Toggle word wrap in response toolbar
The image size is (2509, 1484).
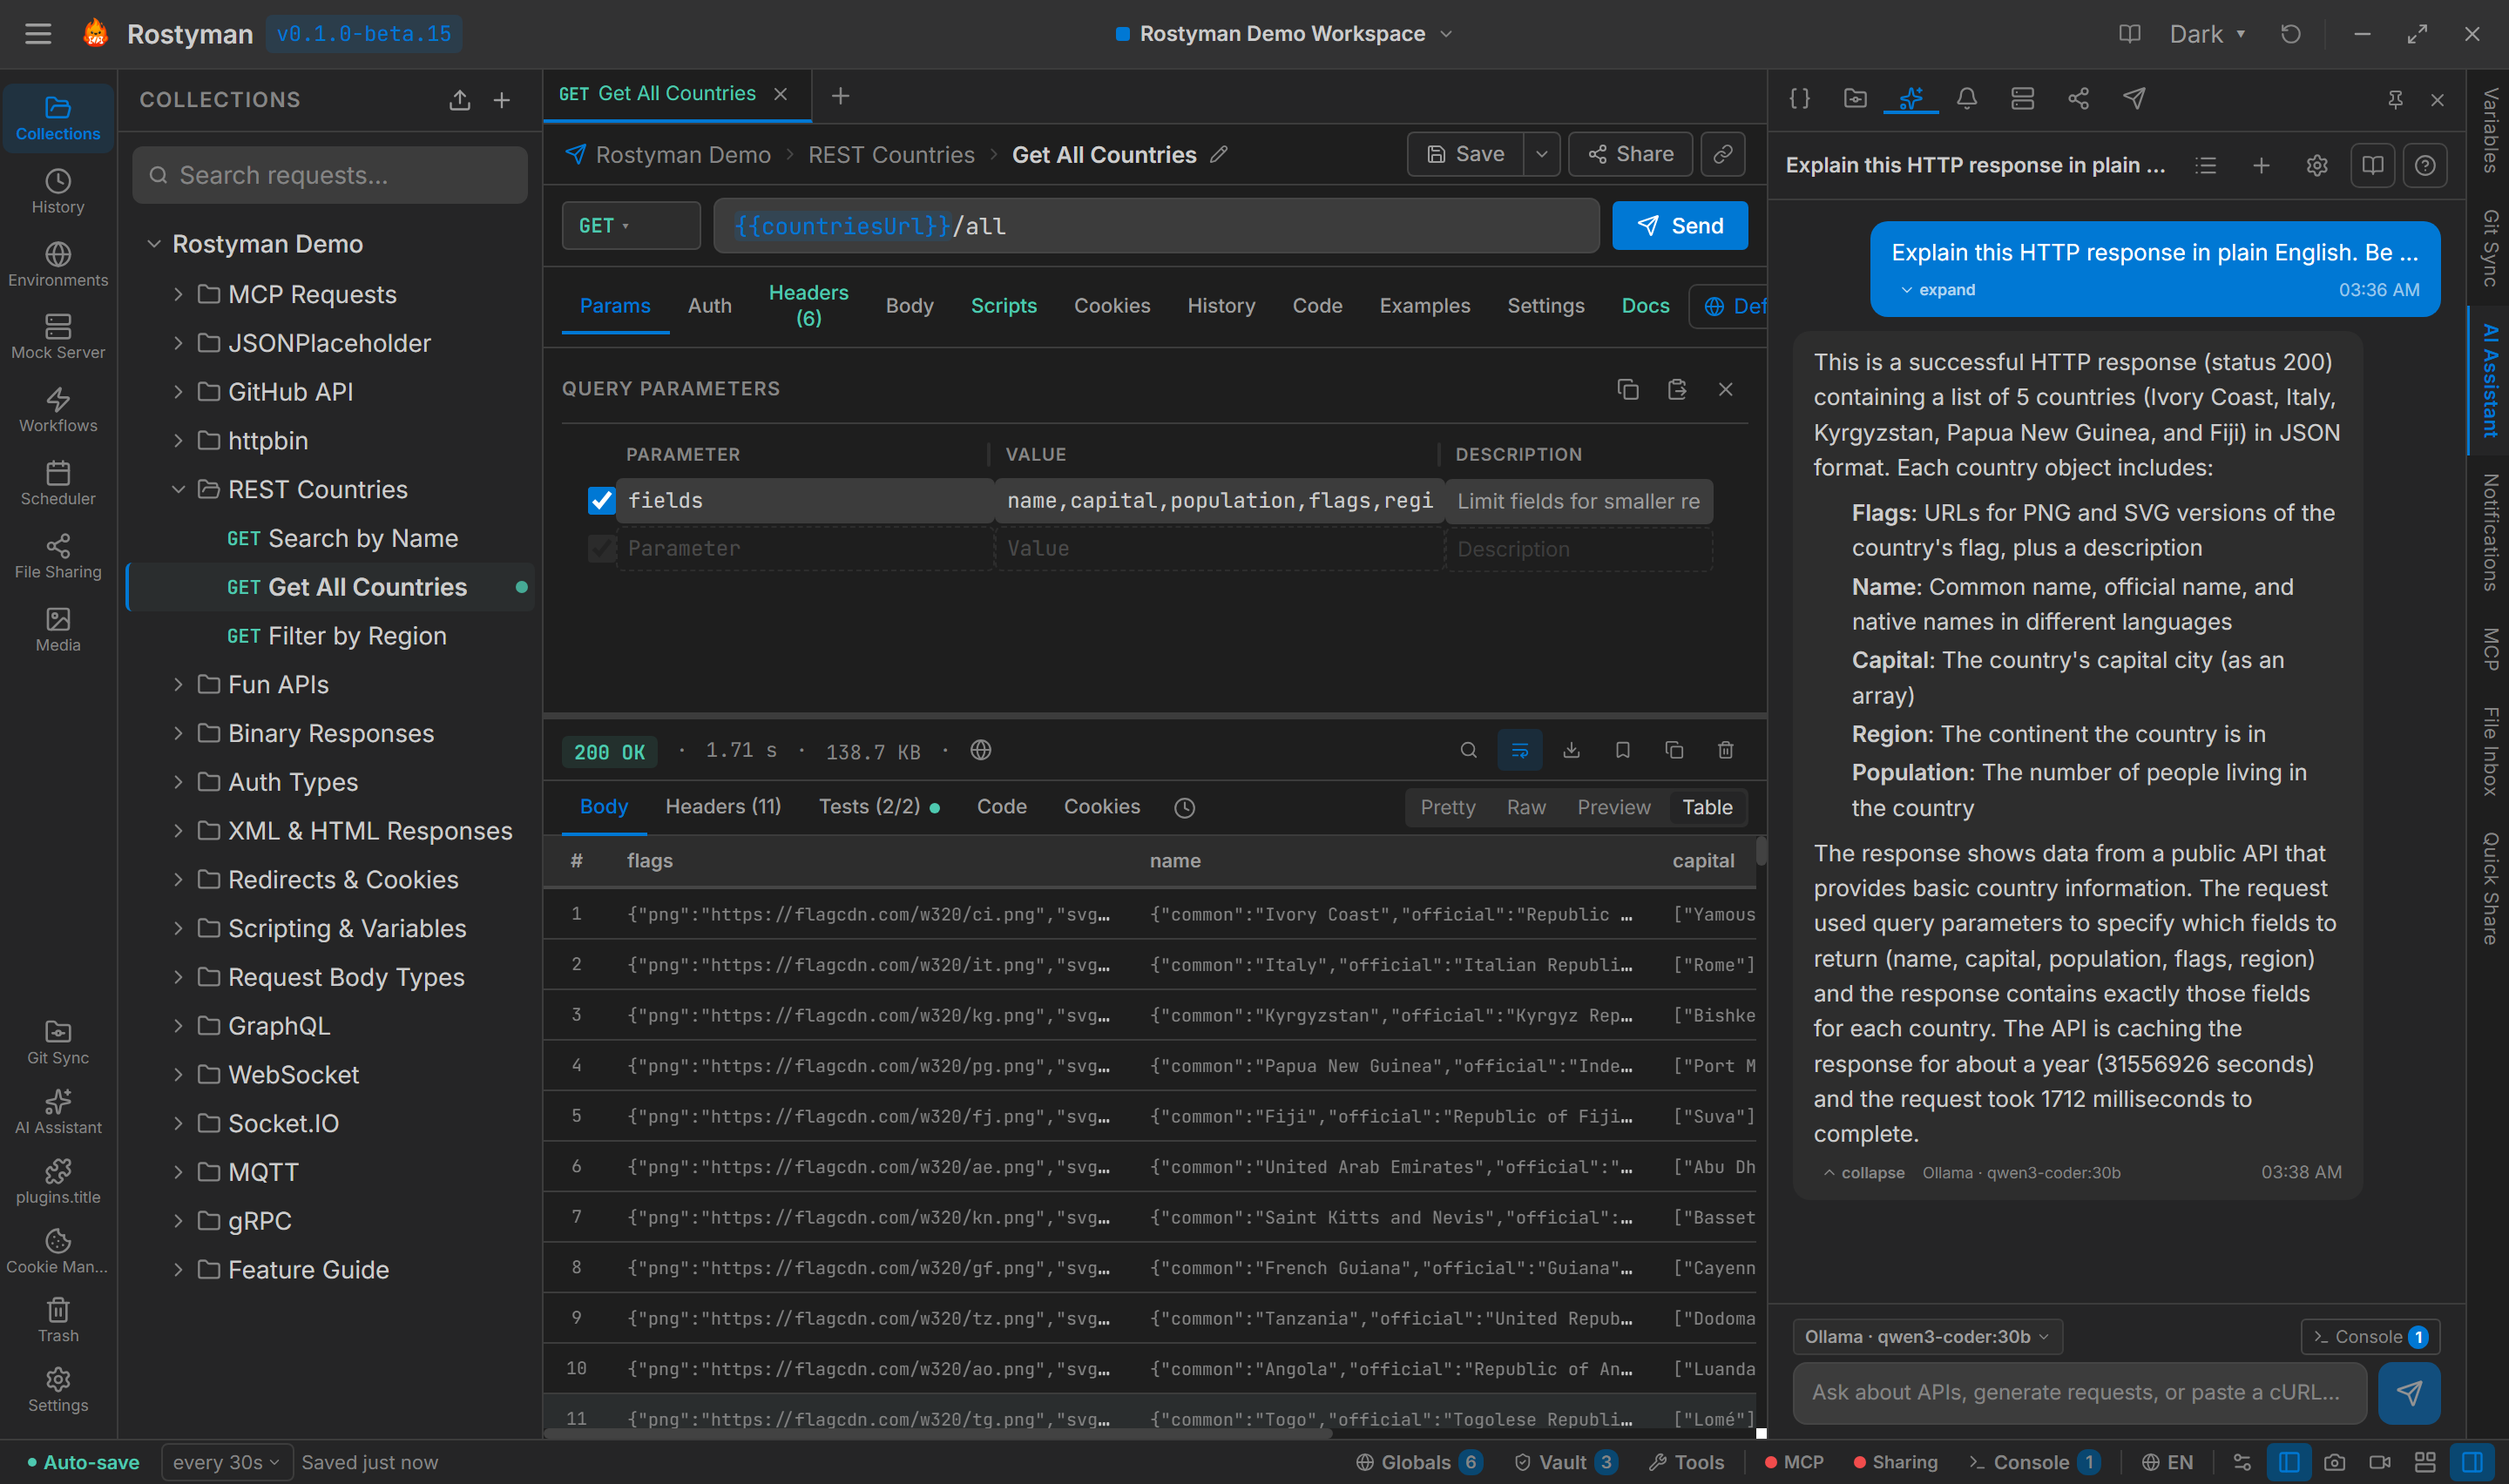pos(1519,750)
